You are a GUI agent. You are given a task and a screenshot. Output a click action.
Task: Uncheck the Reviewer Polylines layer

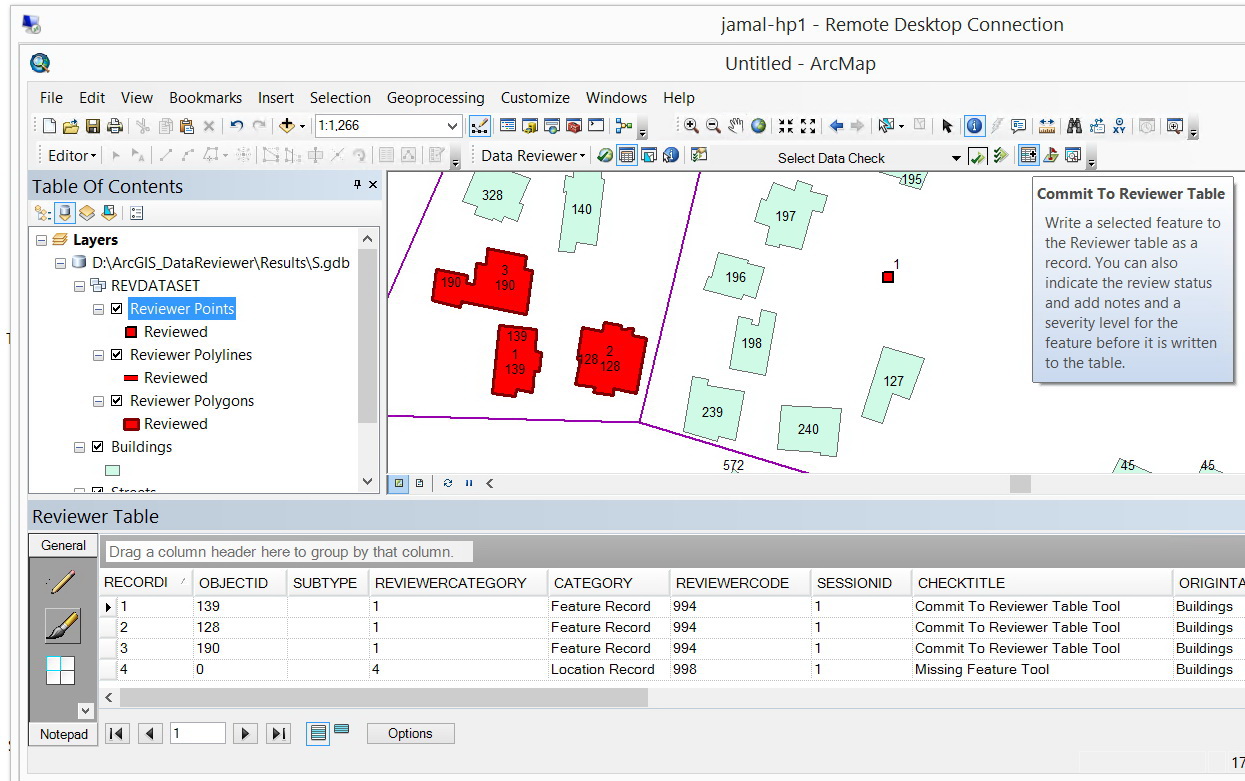[x=116, y=355]
